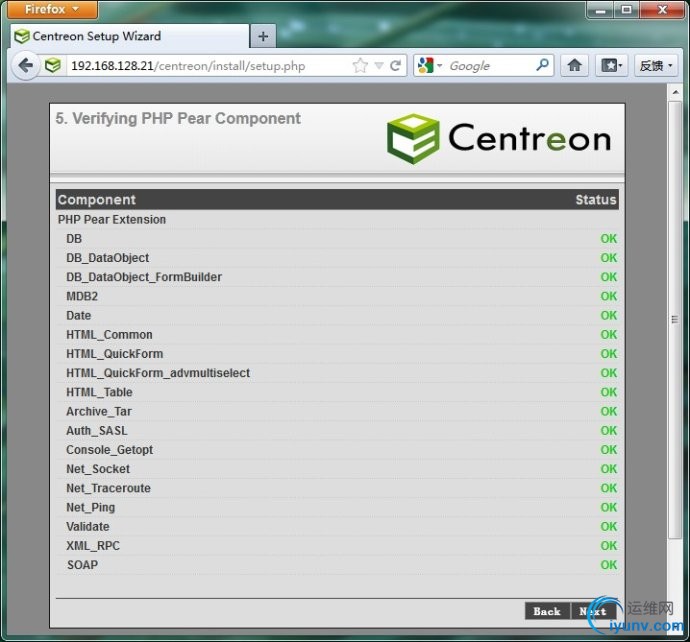690x642 pixels.
Task: Click the step 5 Verifying PHP Pear heading
Action: point(178,119)
